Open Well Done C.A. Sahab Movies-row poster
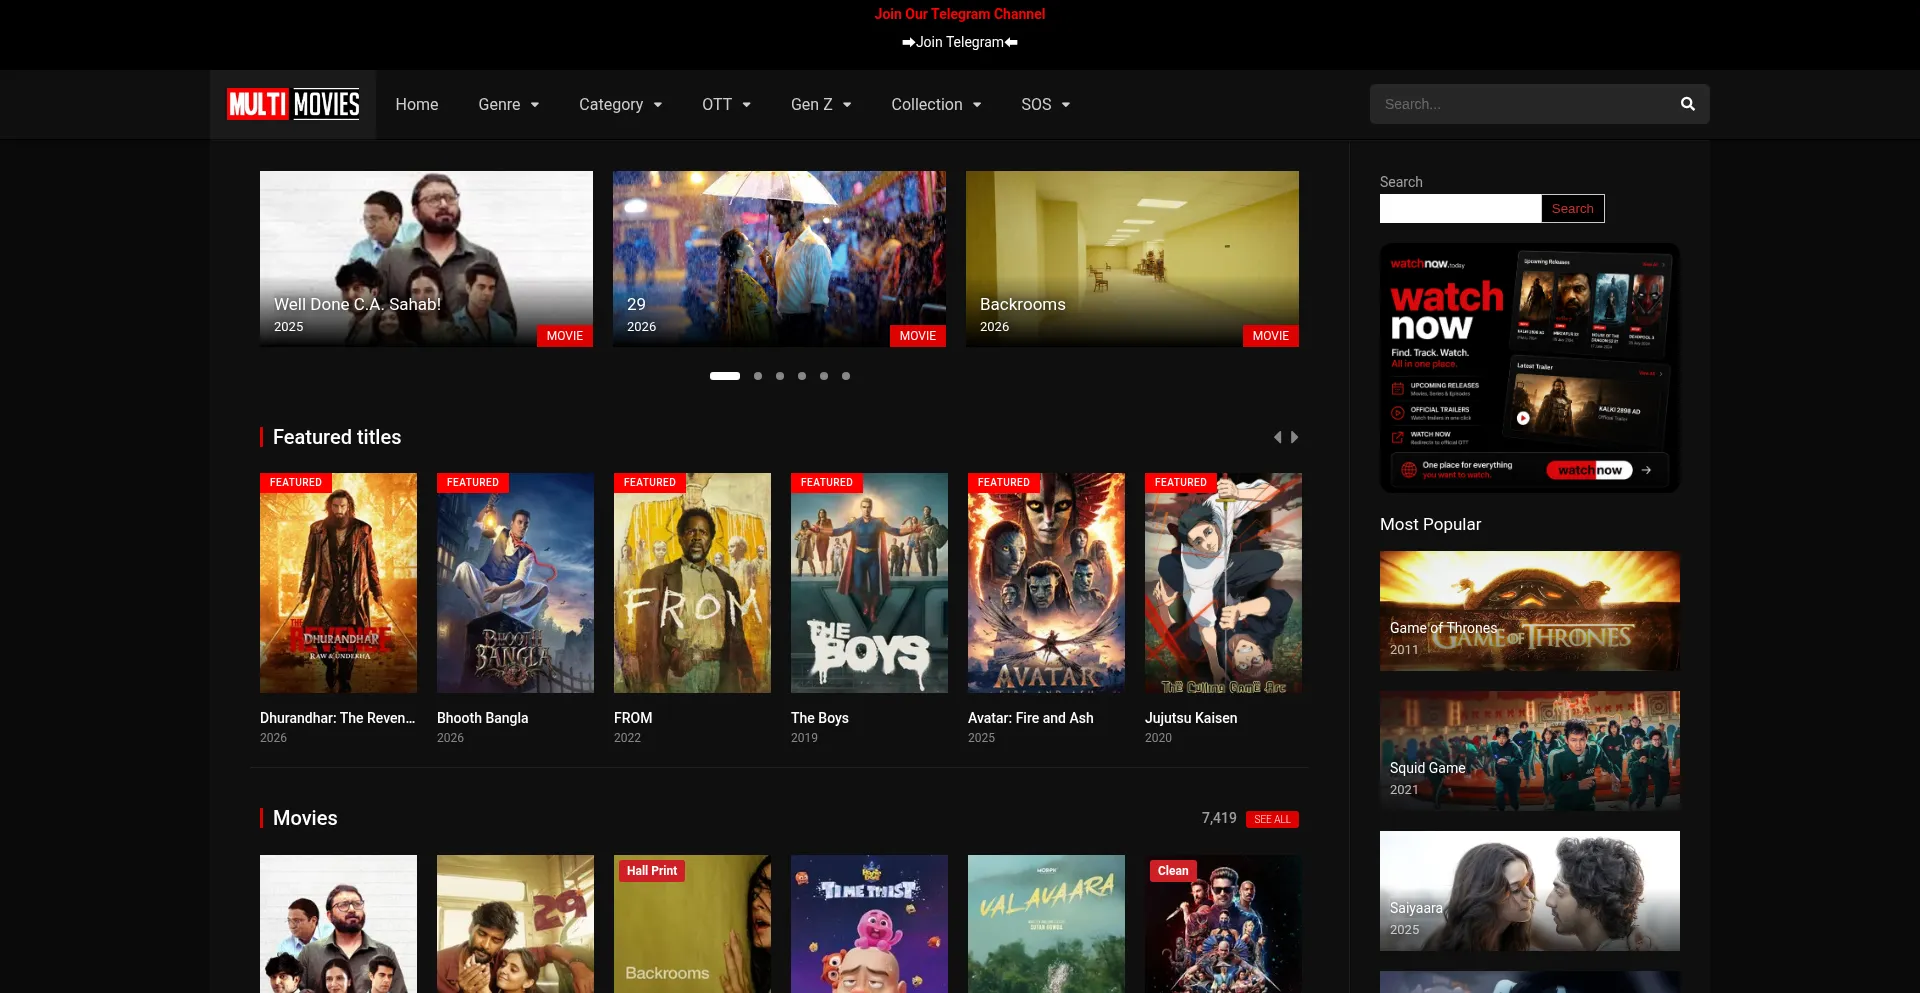Screen dimensions: 1920x993 [x=338, y=924]
